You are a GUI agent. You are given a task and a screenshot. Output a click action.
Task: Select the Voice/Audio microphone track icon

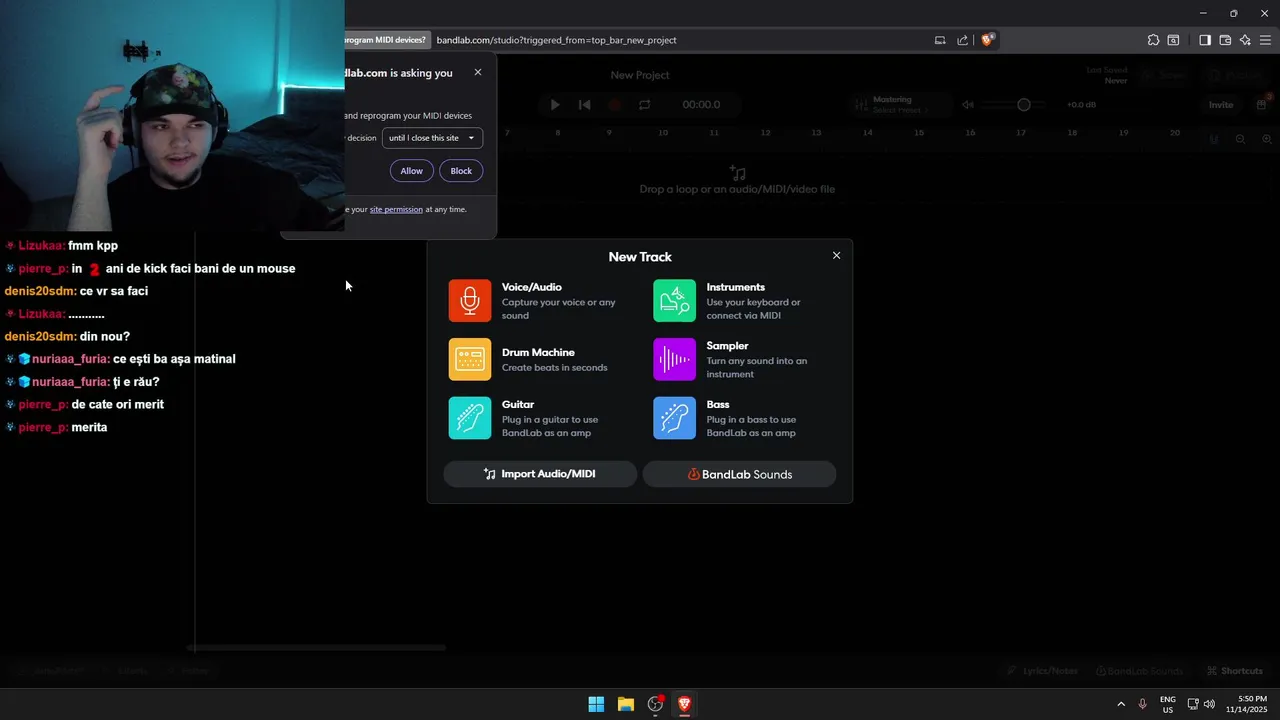[x=470, y=301]
